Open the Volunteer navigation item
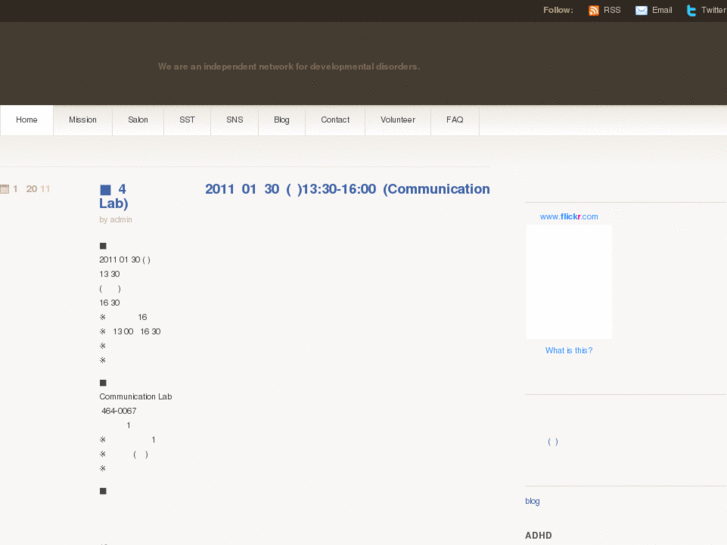The image size is (727, 545). click(398, 120)
